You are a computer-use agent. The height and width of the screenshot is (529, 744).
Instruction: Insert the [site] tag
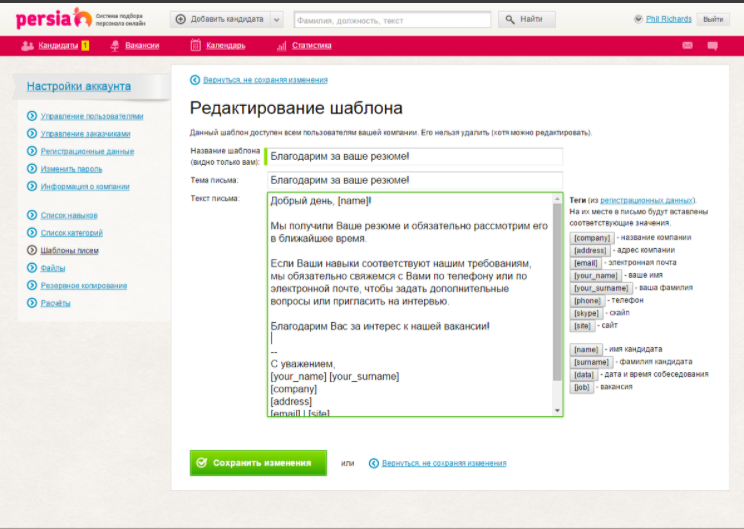click(582, 326)
